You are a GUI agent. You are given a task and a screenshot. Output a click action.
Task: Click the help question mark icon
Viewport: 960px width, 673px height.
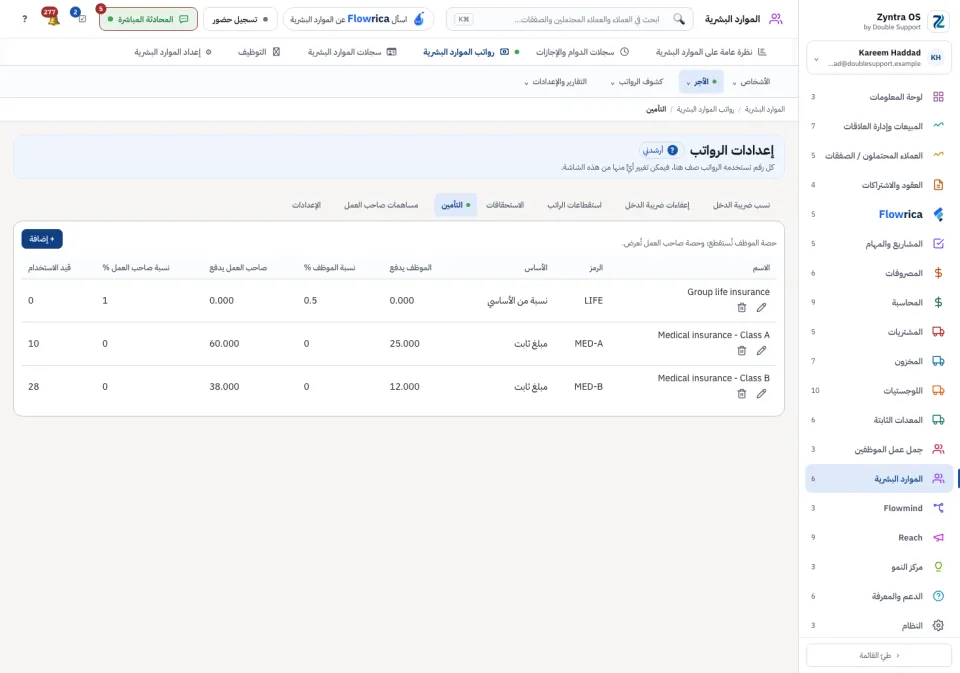(x=24, y=19)
